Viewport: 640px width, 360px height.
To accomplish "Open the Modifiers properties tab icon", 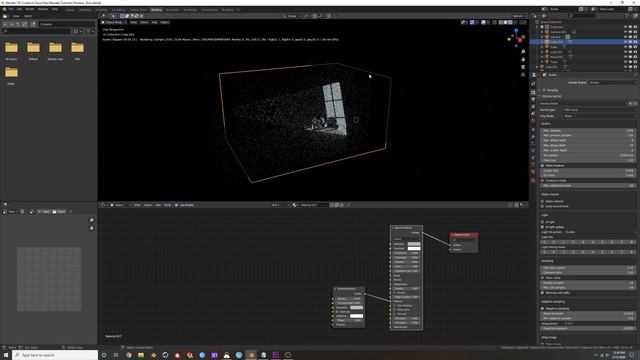I will click(x=533, y=137).
